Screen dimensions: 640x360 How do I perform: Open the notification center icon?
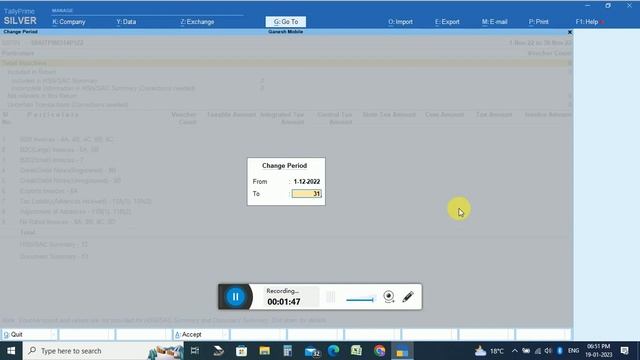624,351
